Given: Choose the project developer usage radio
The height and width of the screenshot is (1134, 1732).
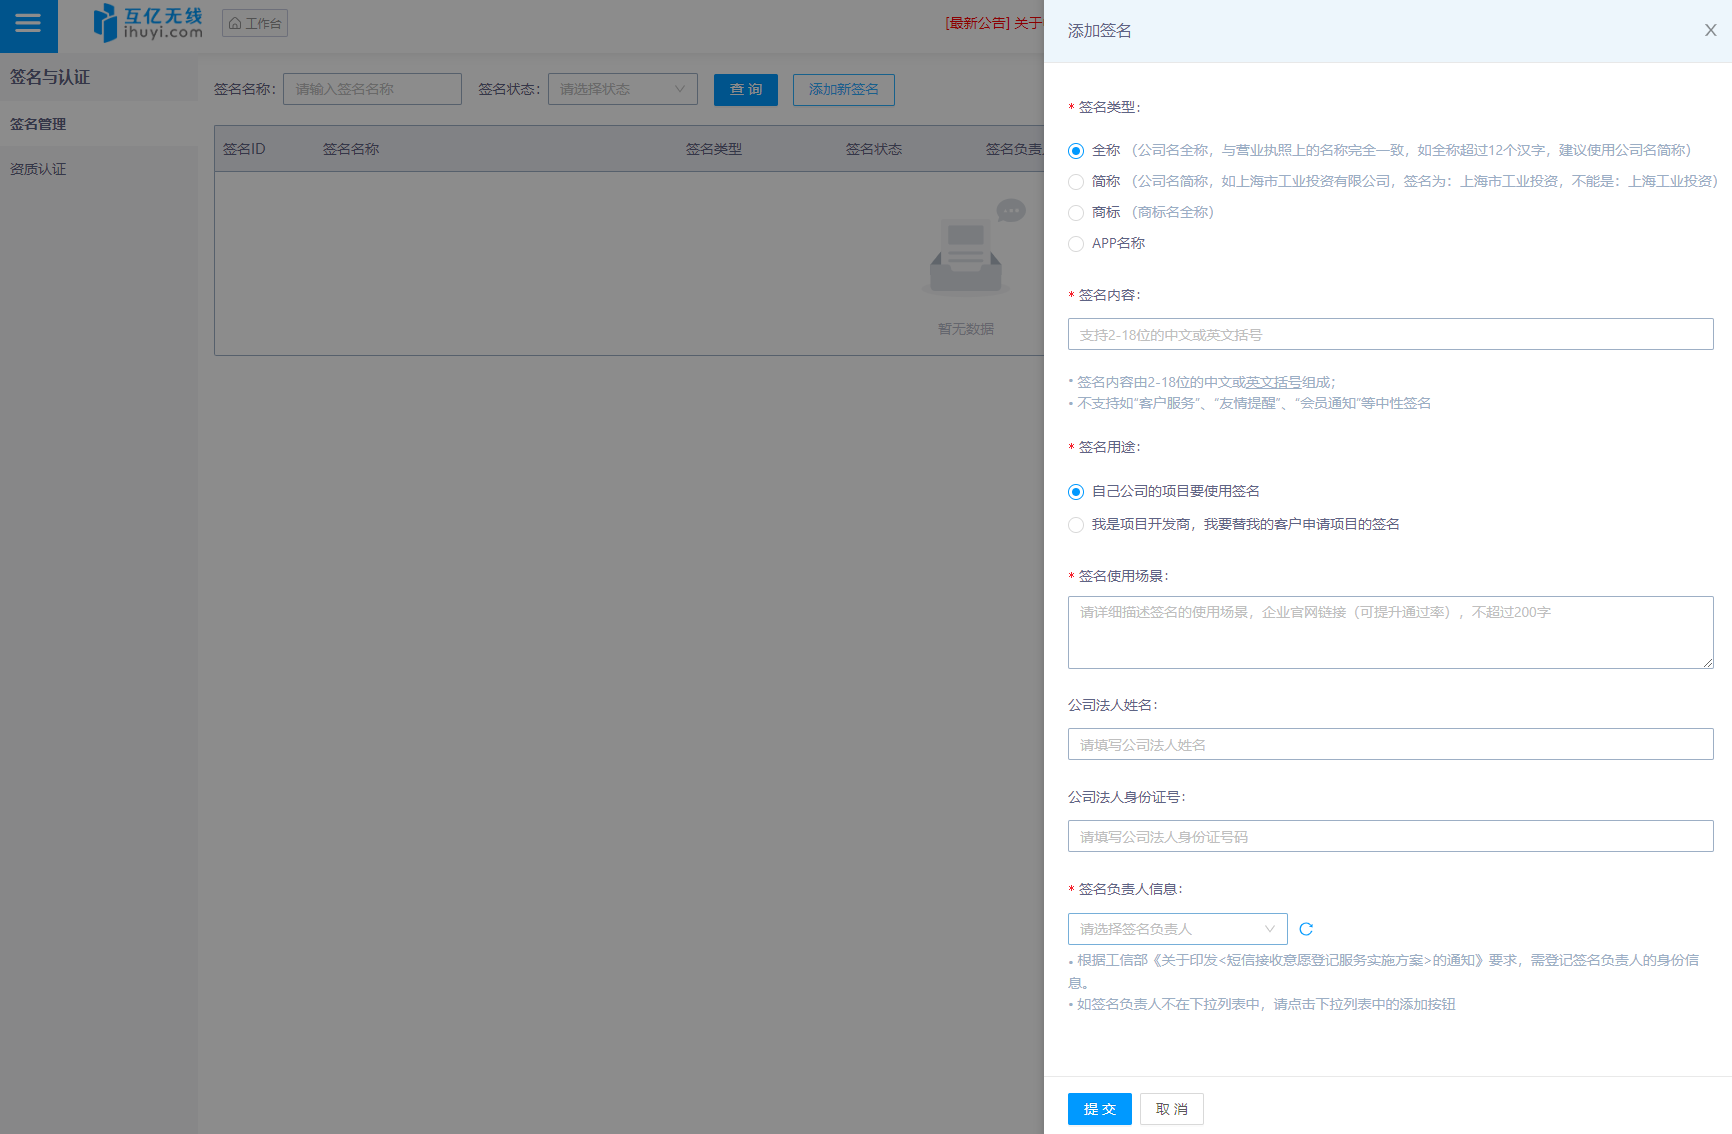Looking at the screenshot, I should click(x=1076, y=525).
